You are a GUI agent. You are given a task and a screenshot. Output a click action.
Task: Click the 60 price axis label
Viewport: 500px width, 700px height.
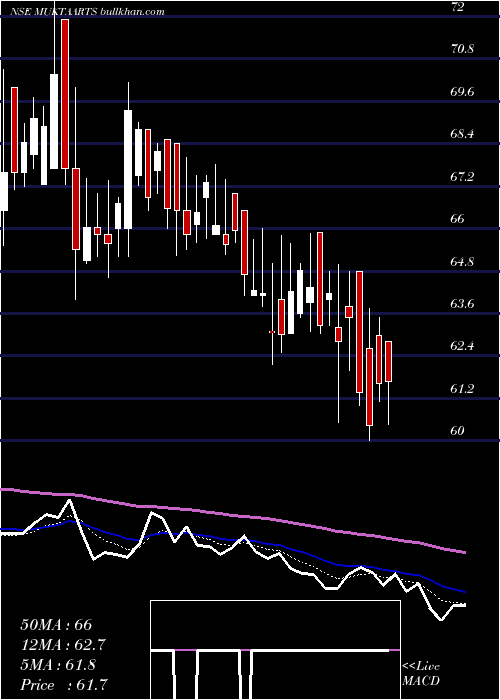pyautogui.click(x=458, y=431)
